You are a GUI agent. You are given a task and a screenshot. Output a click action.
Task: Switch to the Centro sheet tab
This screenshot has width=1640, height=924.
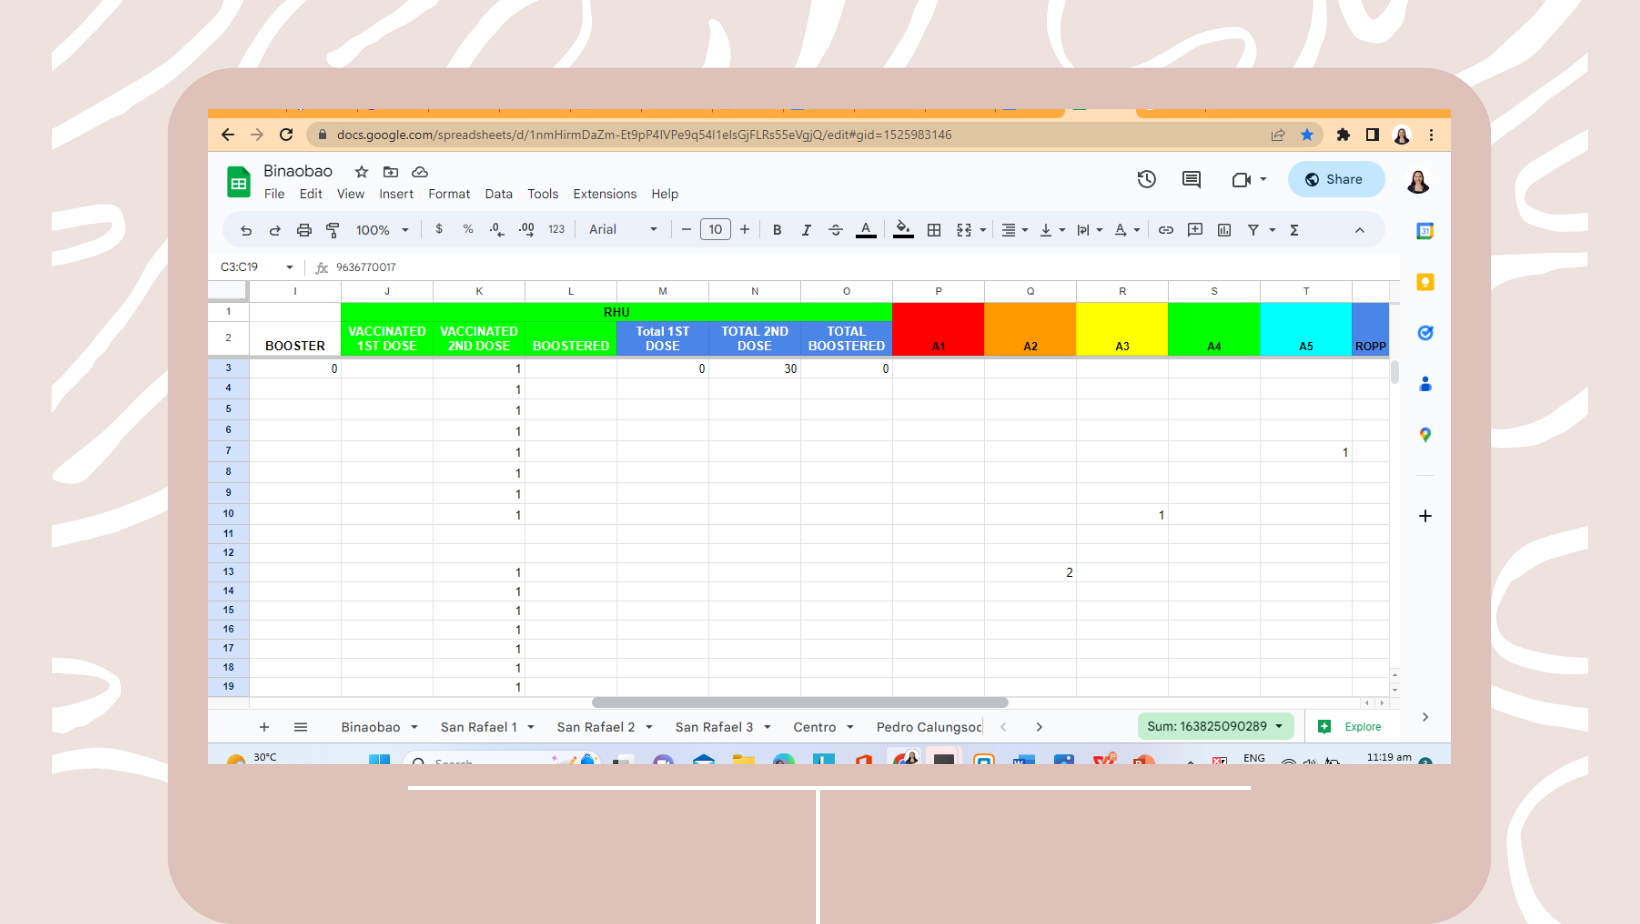click(815, 727)
